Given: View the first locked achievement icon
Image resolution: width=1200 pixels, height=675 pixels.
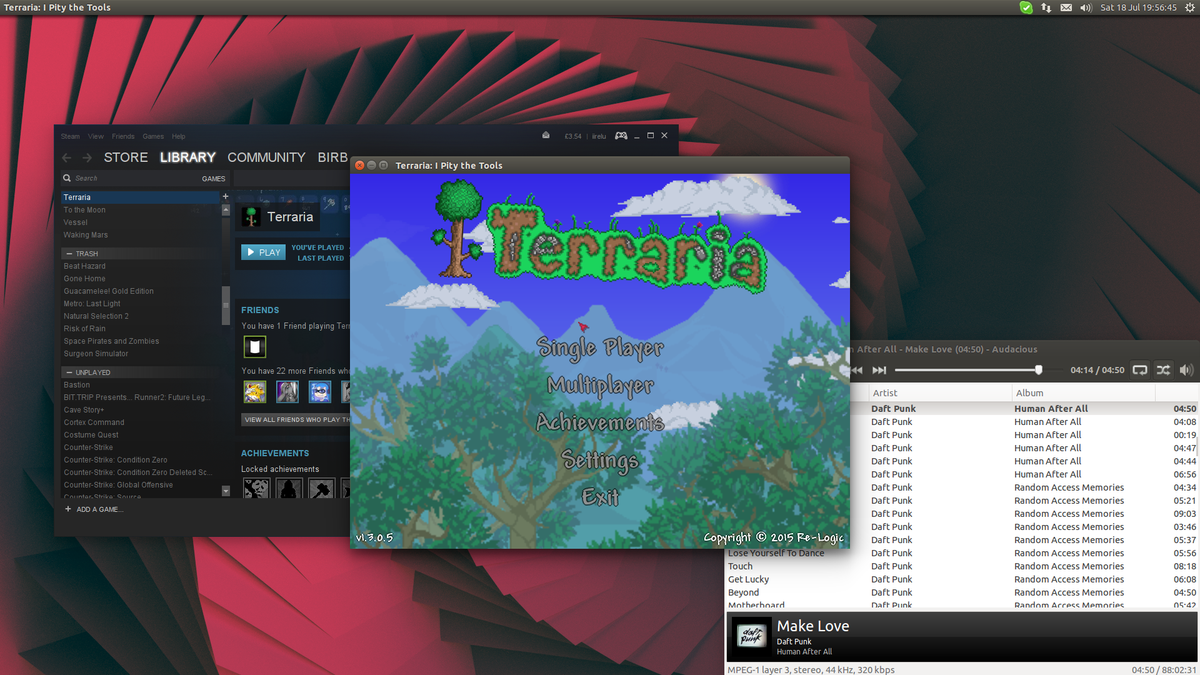Looking at the screenshot, I should (257, 488).
